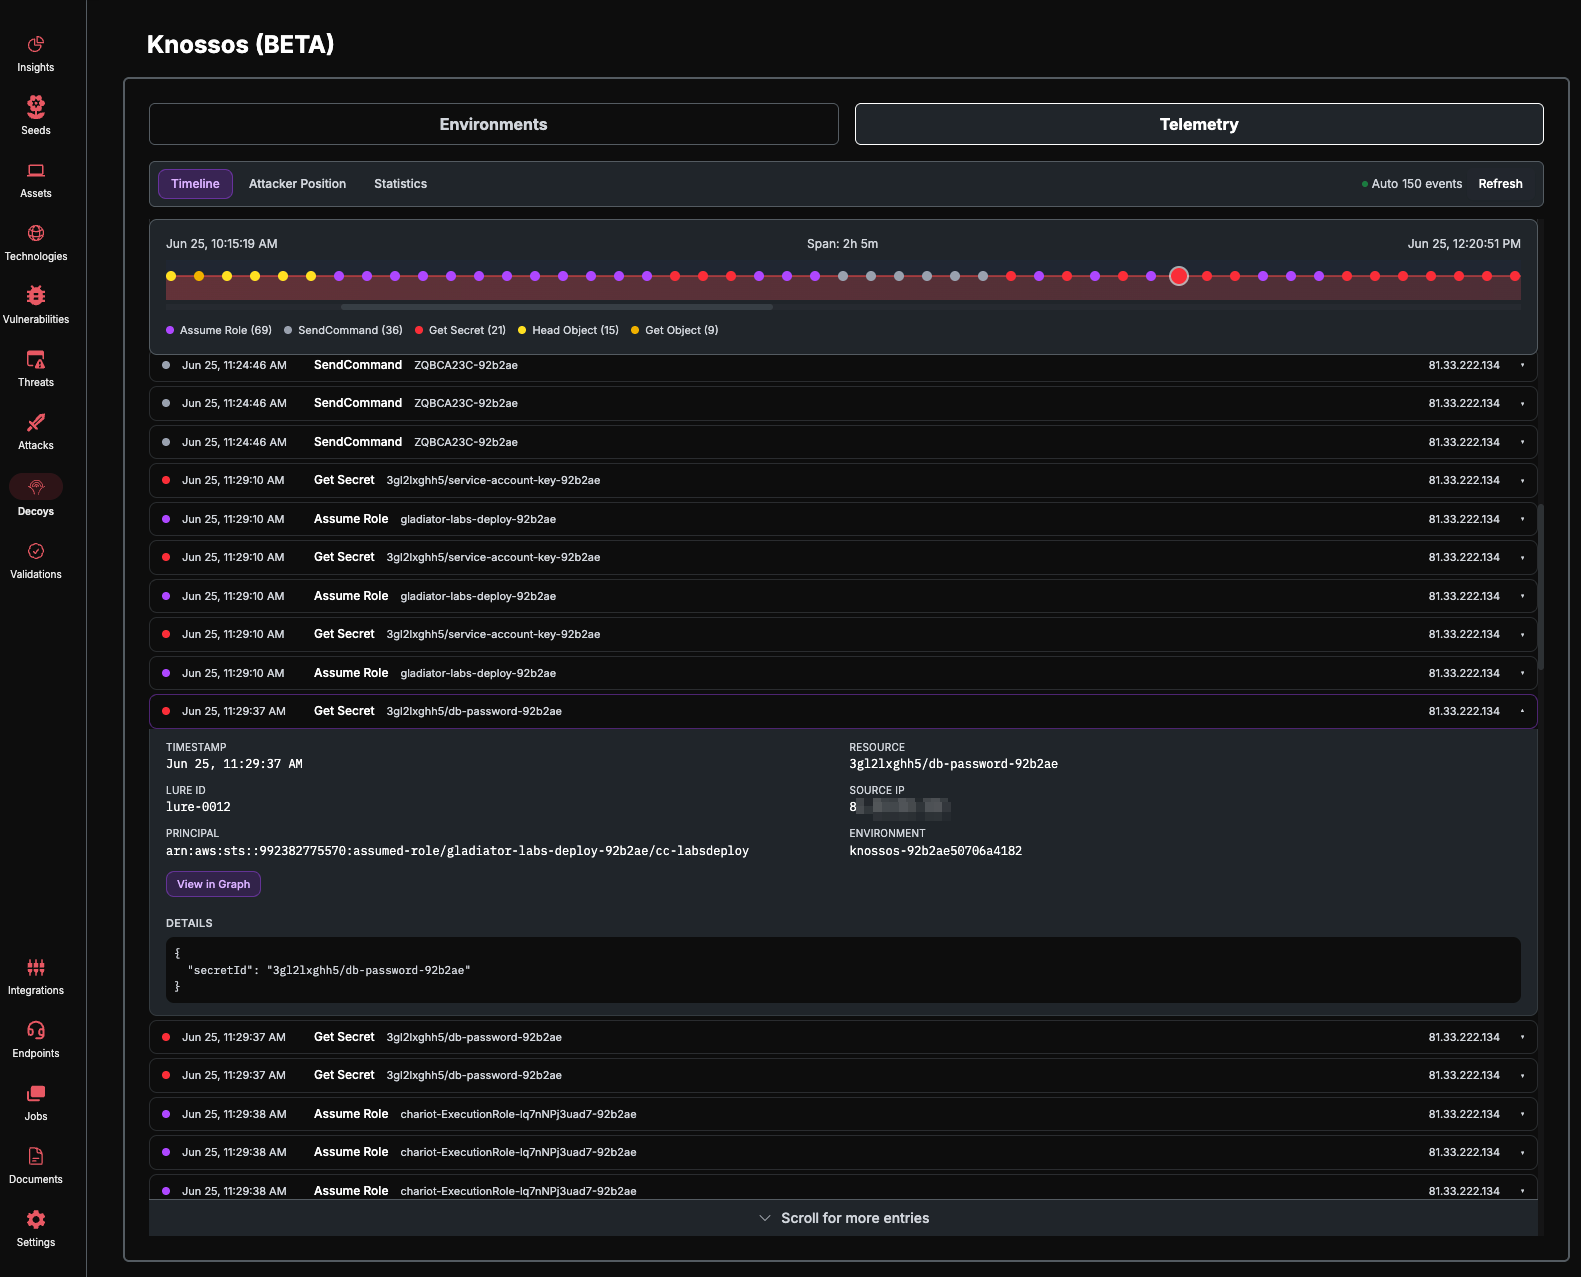This screenshot has width=1581, height=1277.
Task: Click the secretId JSON line in Details
Action: tap(328, 970)
